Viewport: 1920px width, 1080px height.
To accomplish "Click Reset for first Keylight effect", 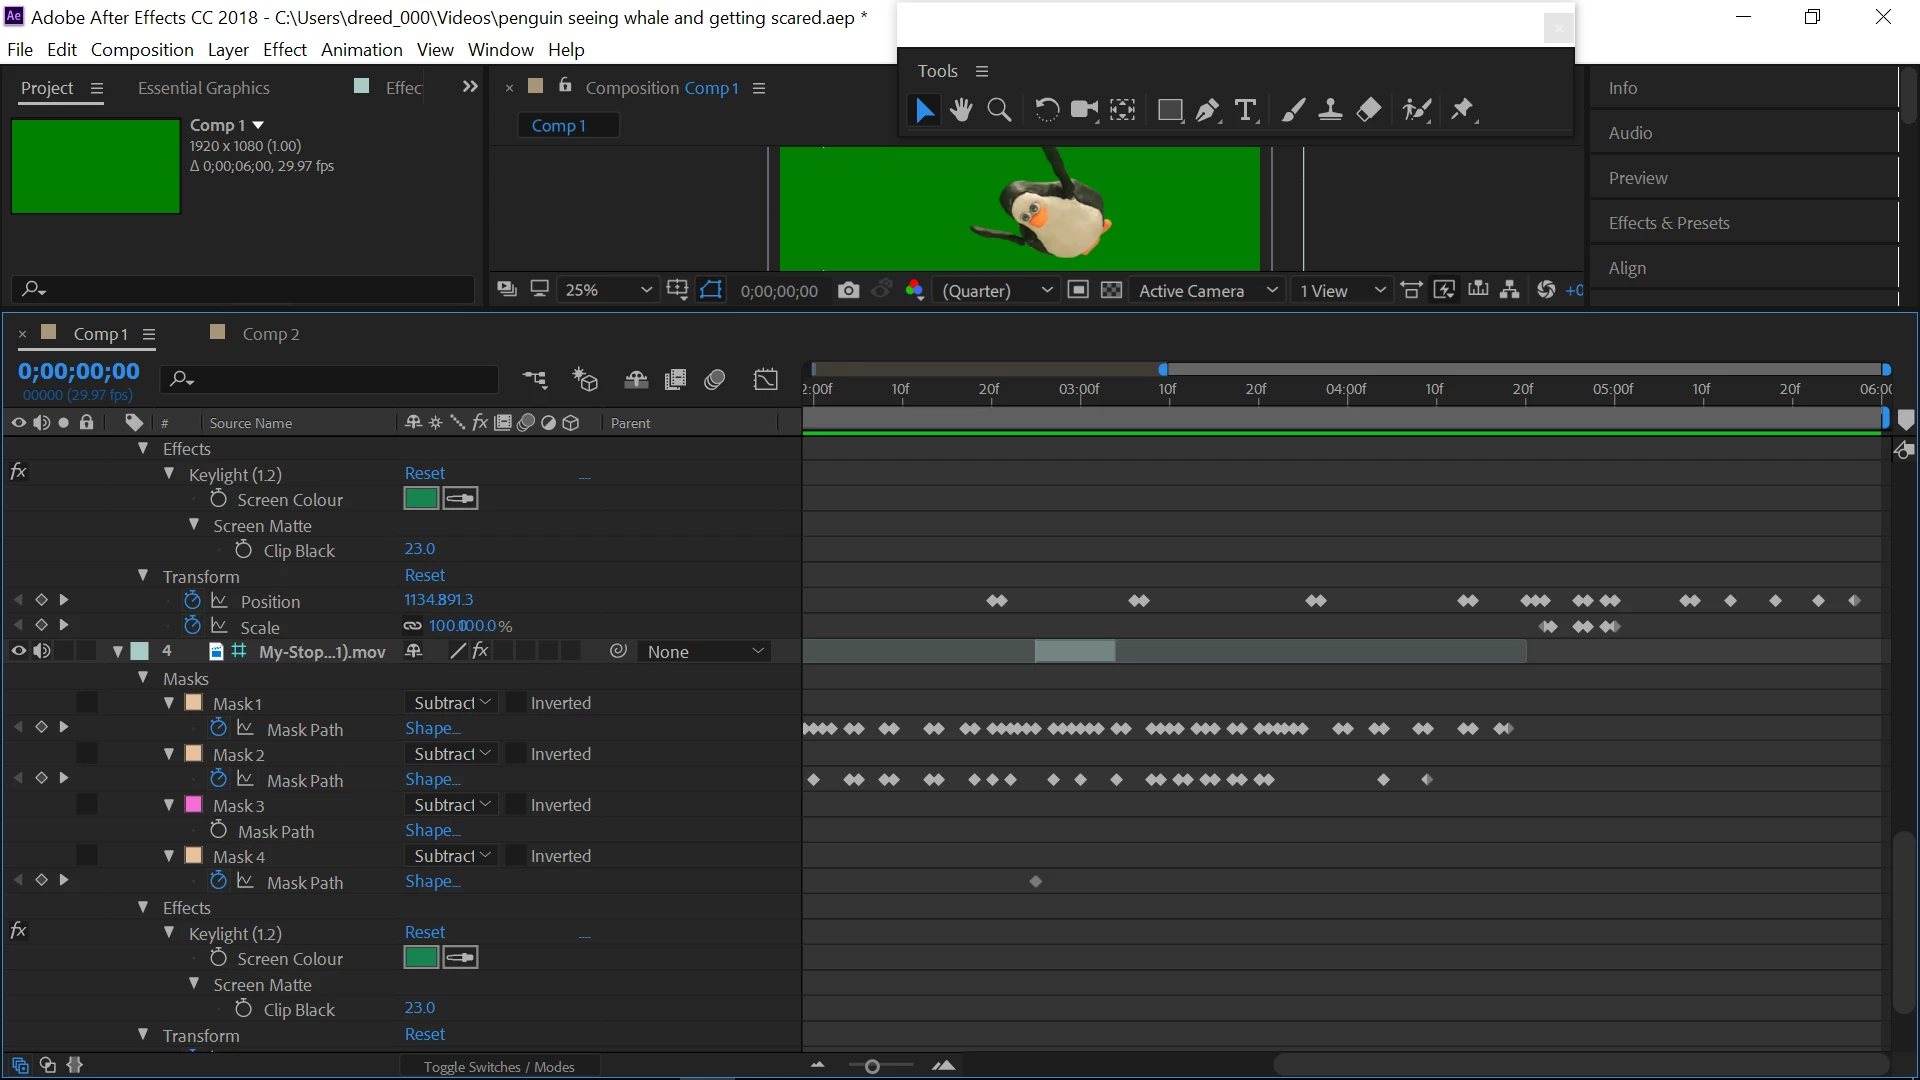I will [x=425, y=473].
